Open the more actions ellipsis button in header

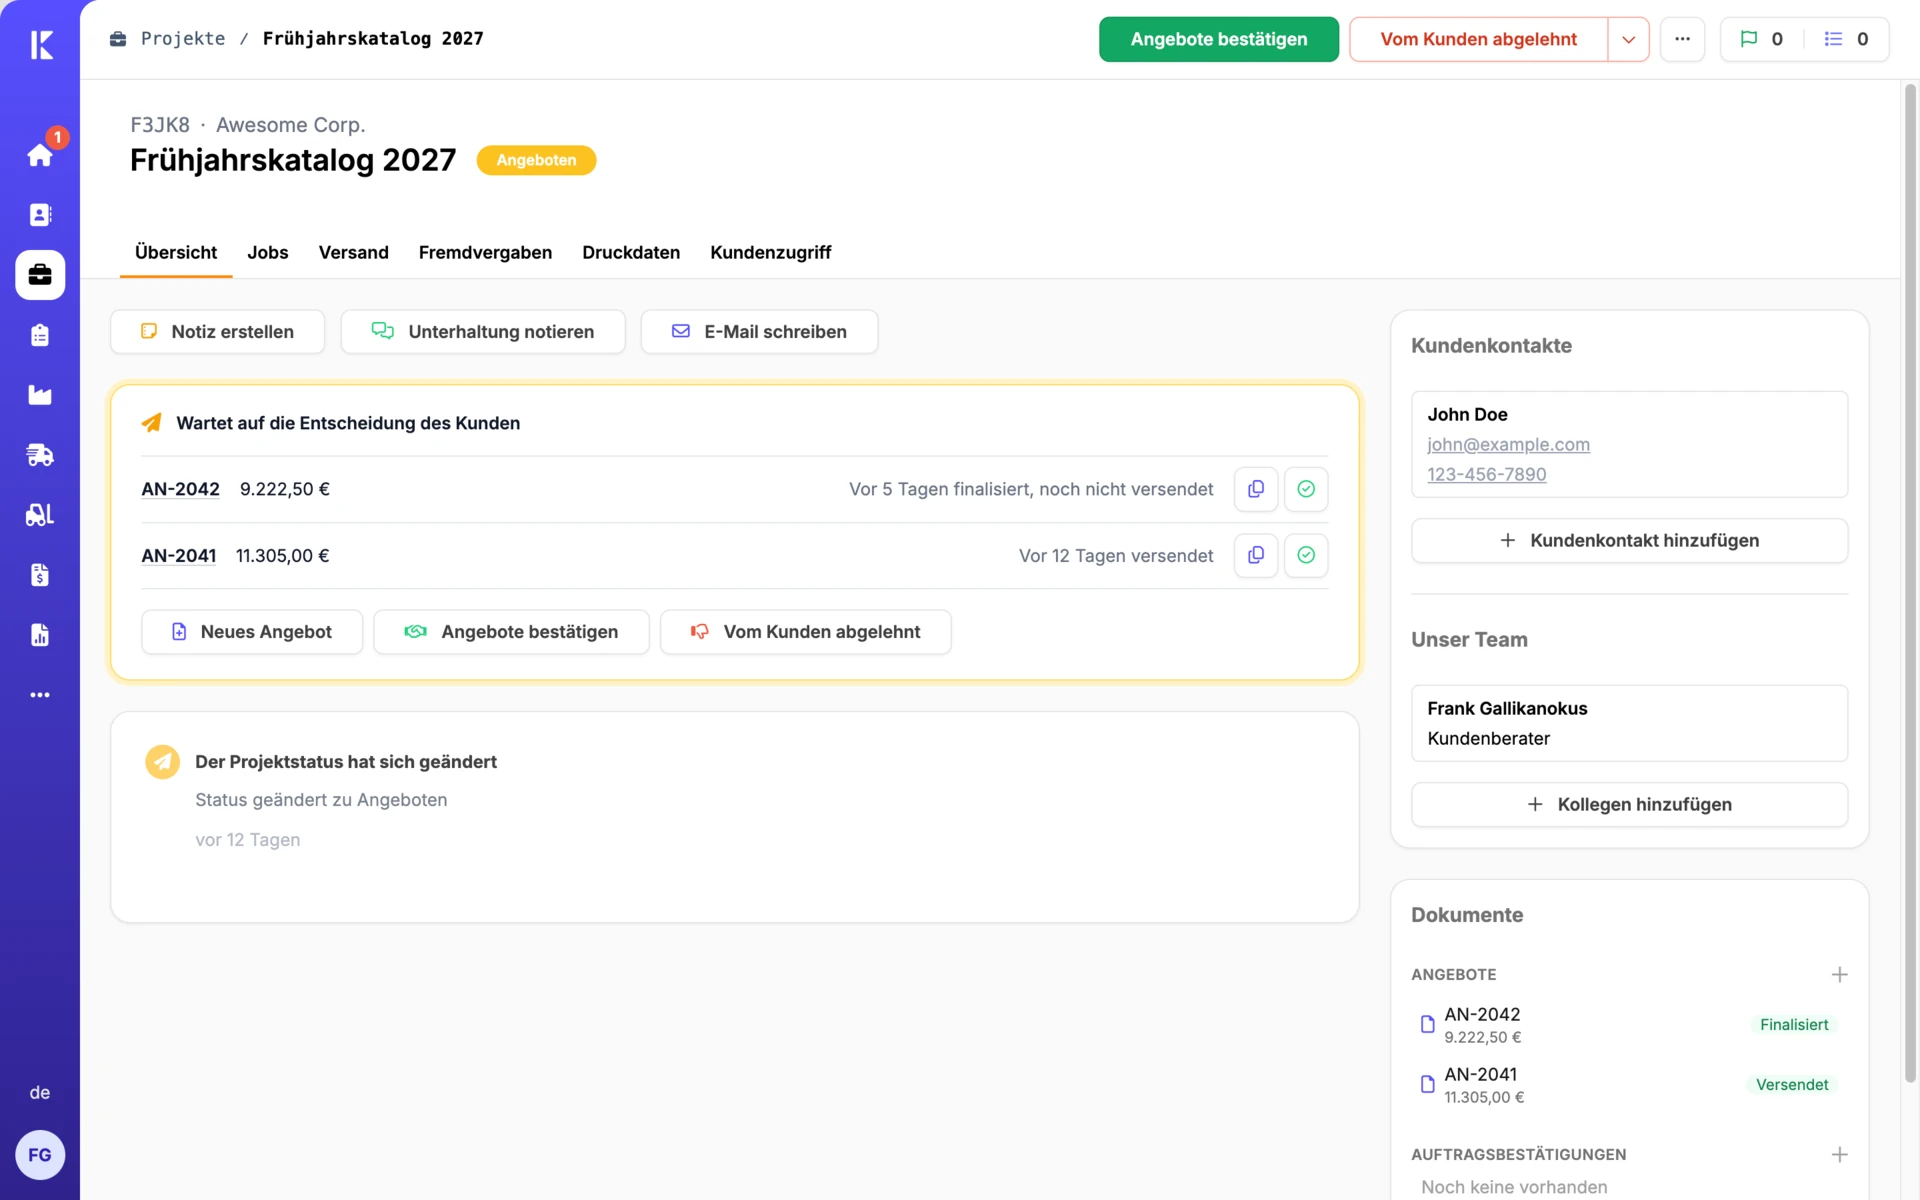1683,39
